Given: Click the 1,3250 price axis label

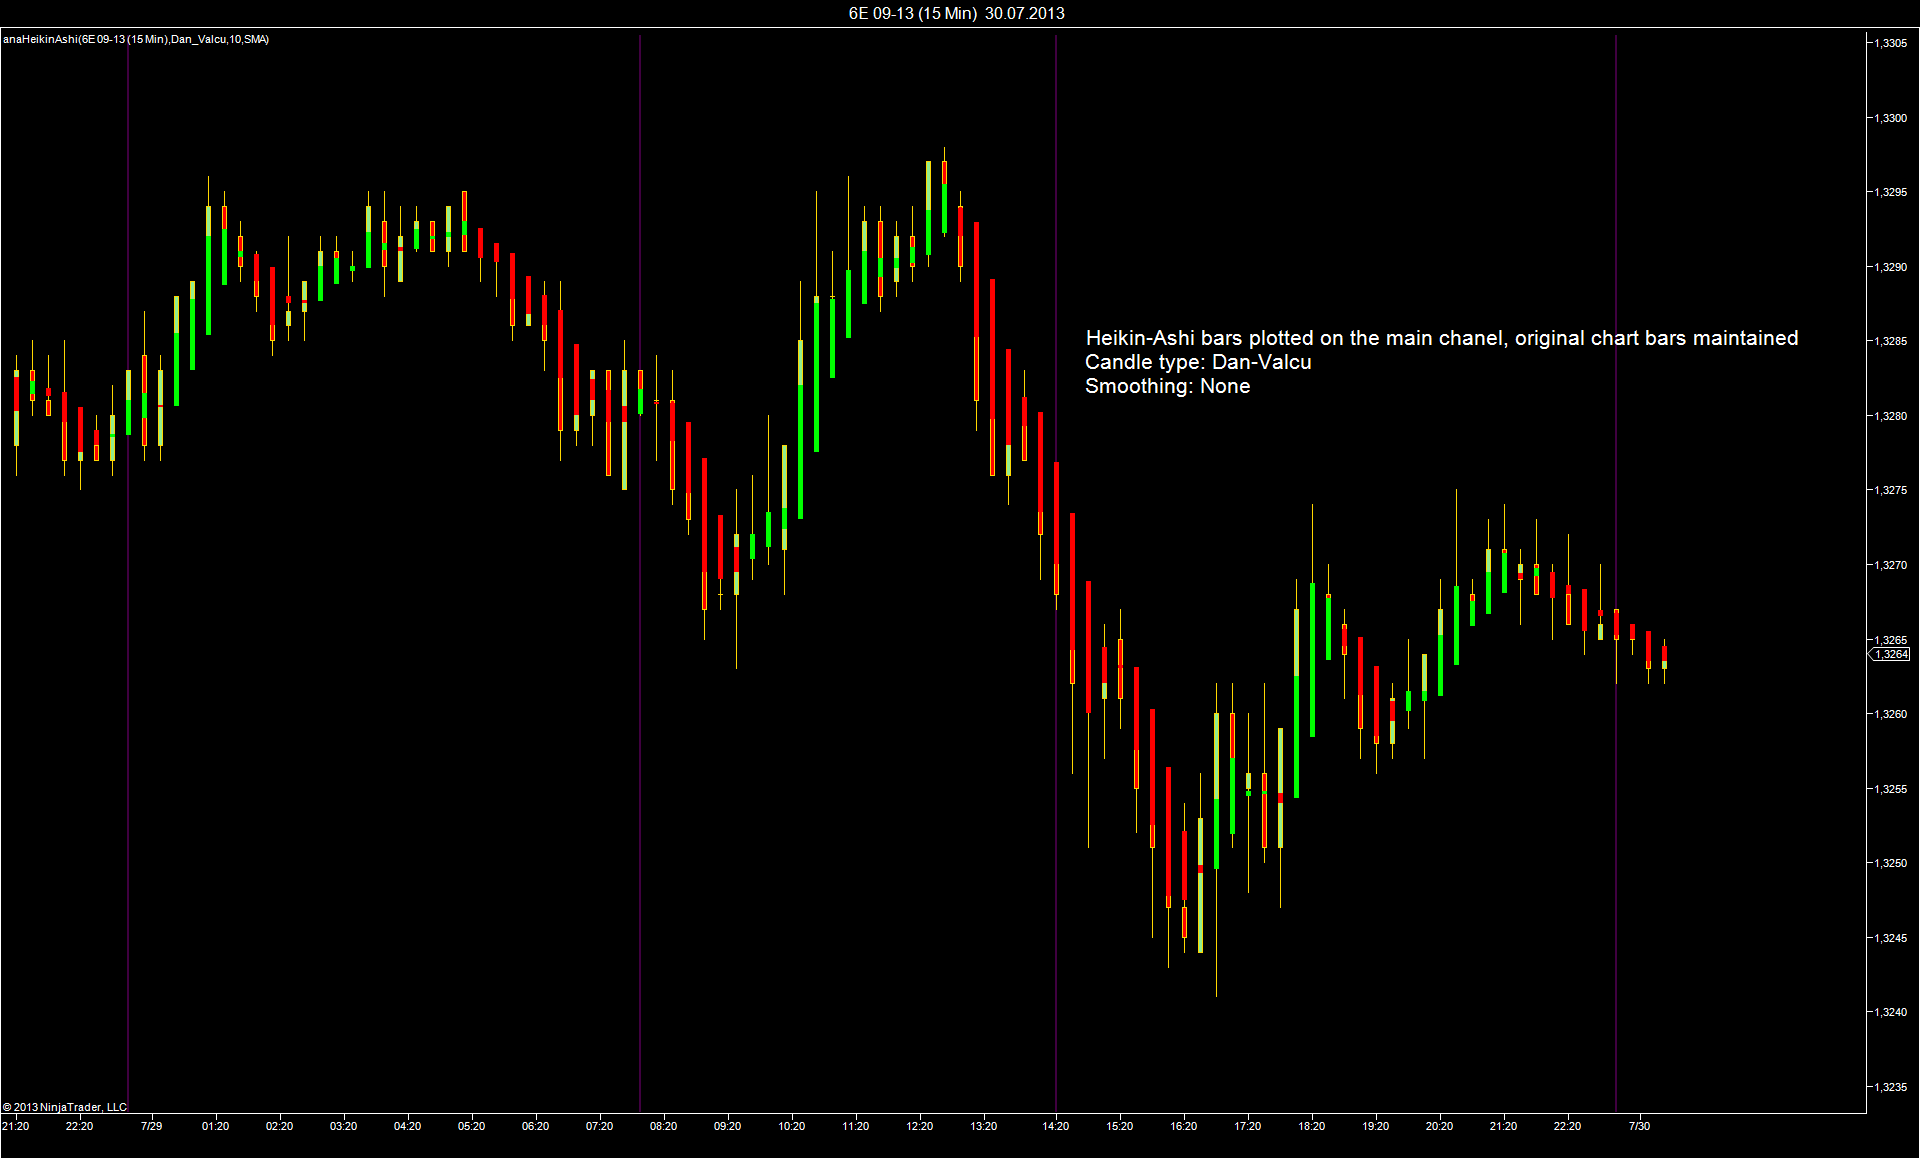Looking at the screenshot, I should tap(1889, 863).
